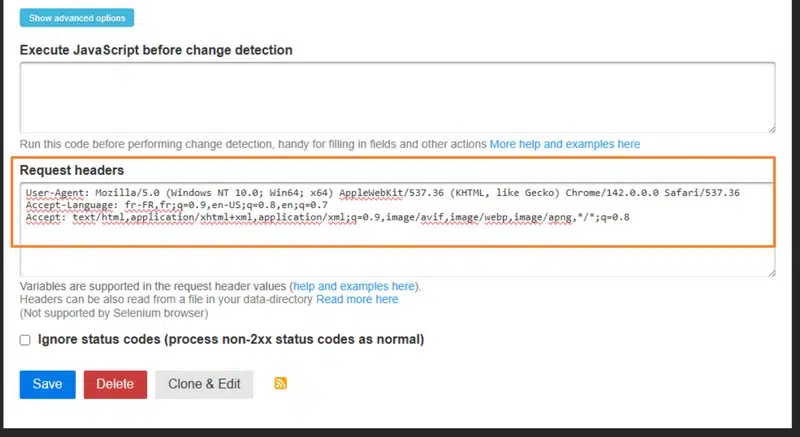The width and height of the screenshot is (800, 437).
Task: Enable the Ignore status codes checkbox
Action: click(x=25, y=340)
